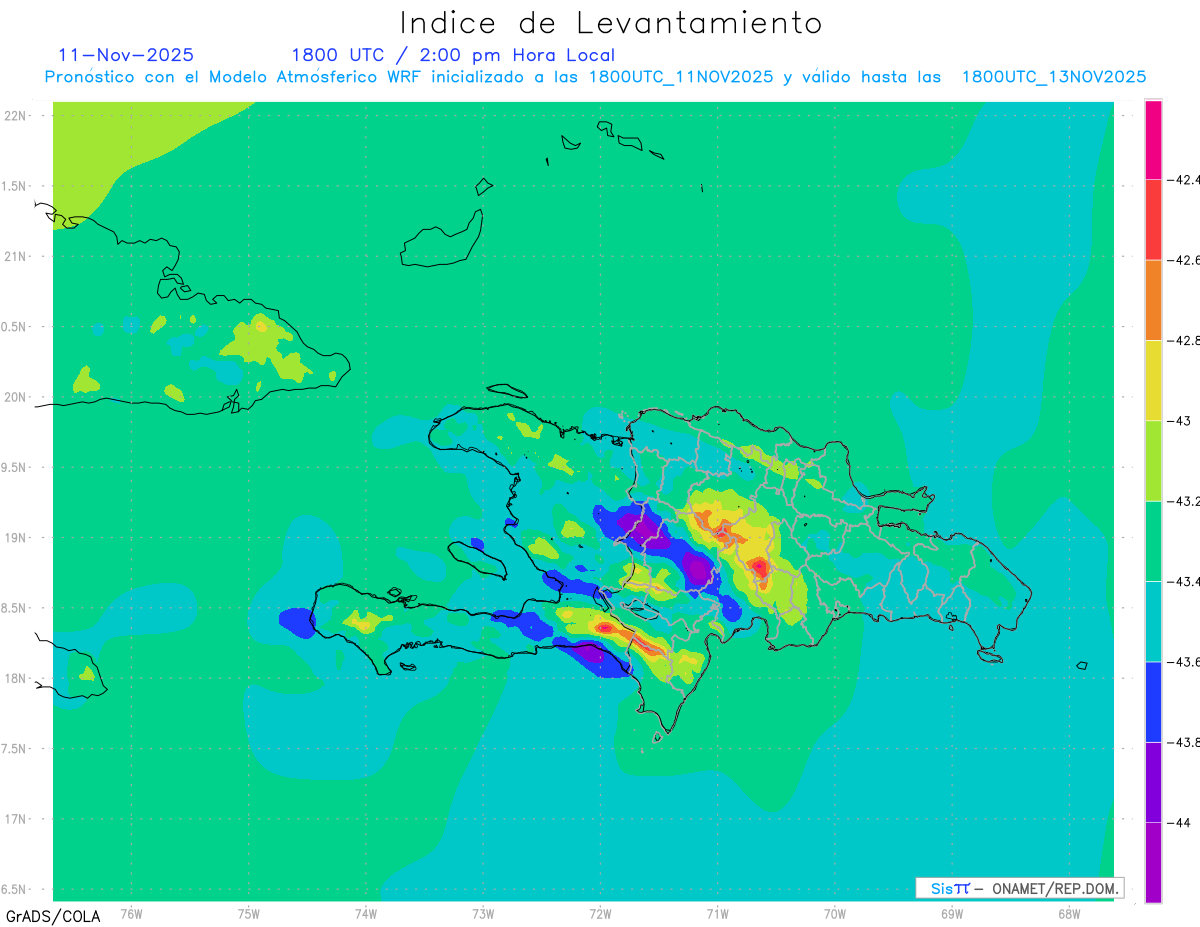The width and height of the screenshot is (1200, 927).
Task: Click the '-43.2' legend value
Action: [1183, 501]
